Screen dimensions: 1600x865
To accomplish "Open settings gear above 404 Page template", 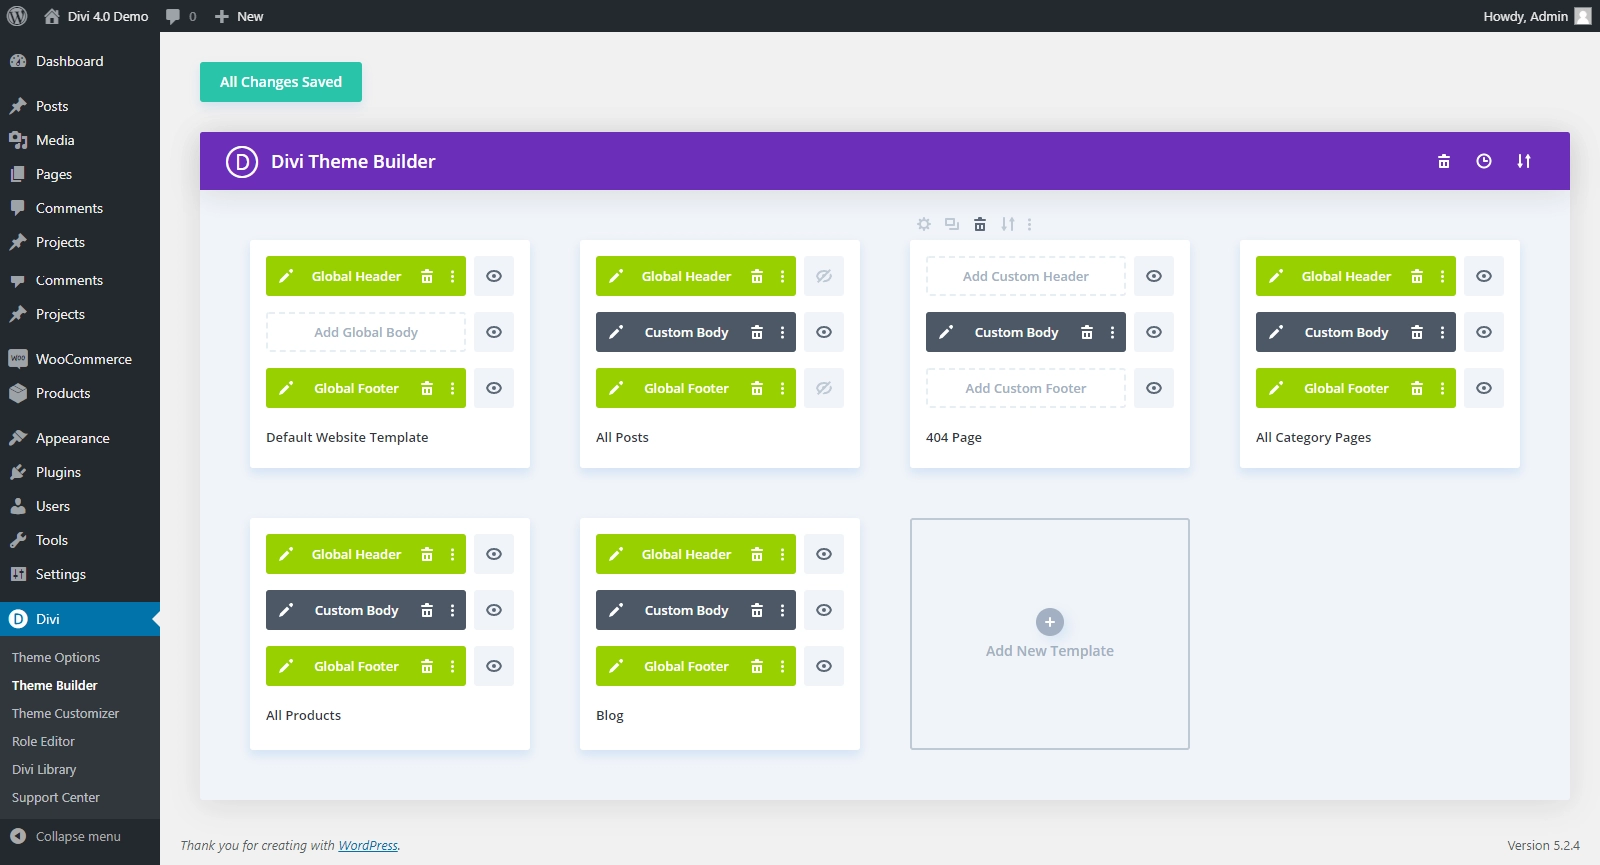I will click(924, 224).
